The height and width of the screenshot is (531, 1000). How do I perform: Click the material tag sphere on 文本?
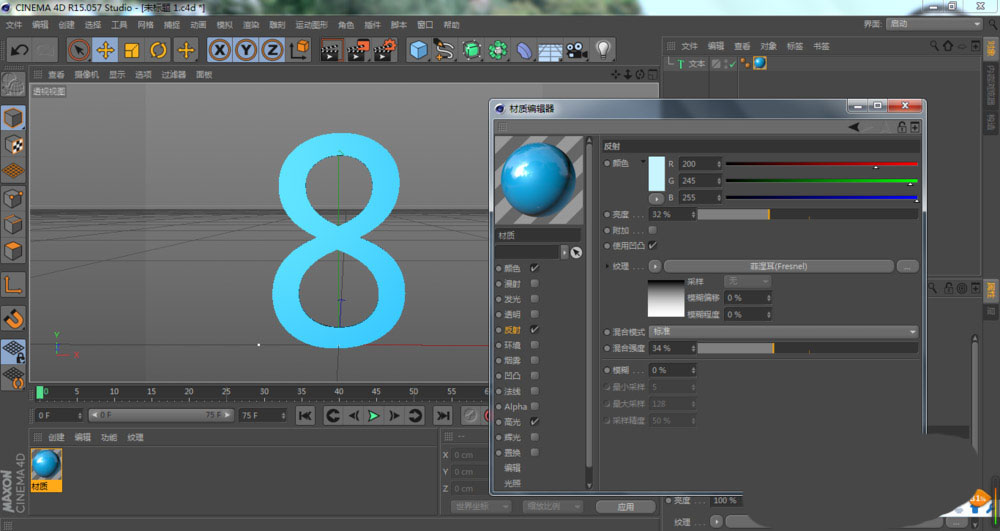click(760, 63)
